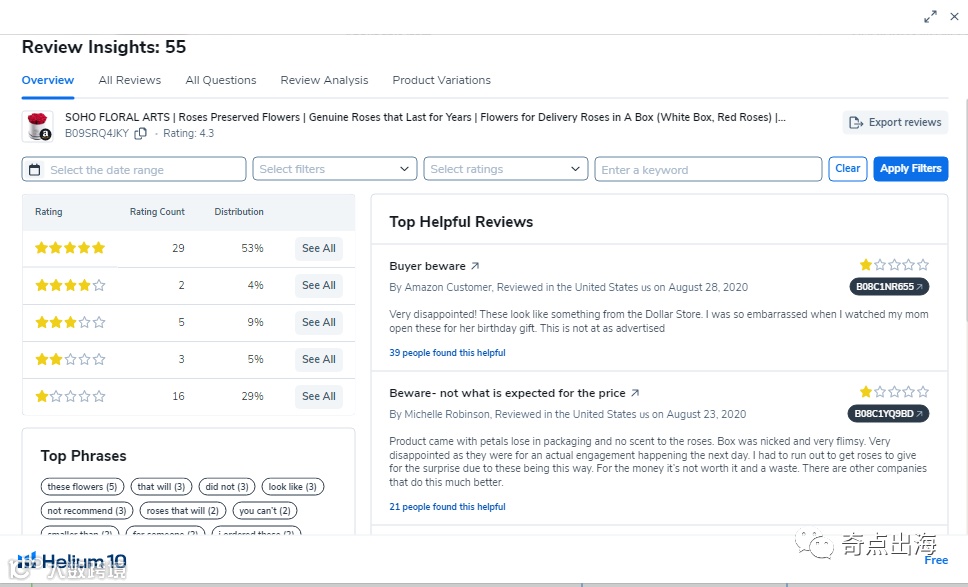
Task: Select the 'these flowers (5)' phrase chip
Action: click(82, 486)
